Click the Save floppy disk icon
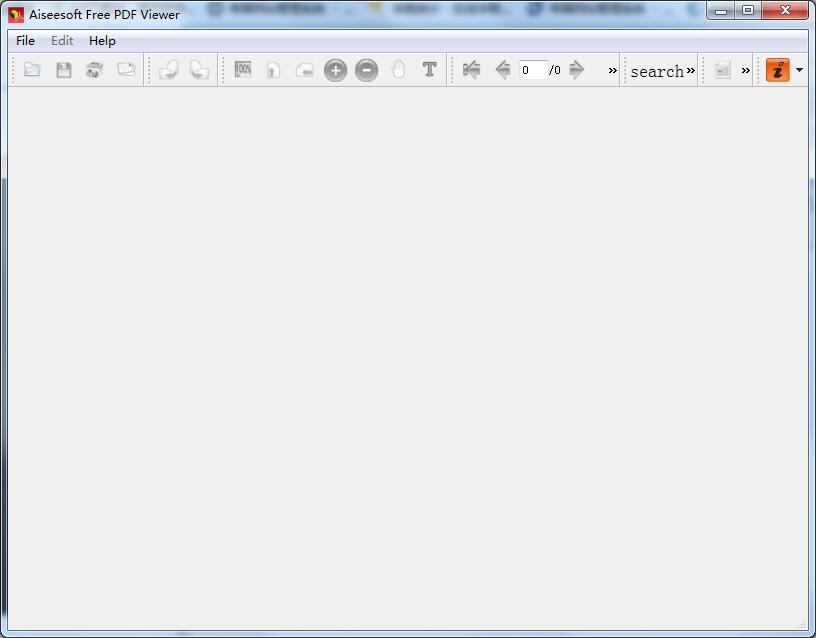 pyautogui.click(x=63, y=70)
